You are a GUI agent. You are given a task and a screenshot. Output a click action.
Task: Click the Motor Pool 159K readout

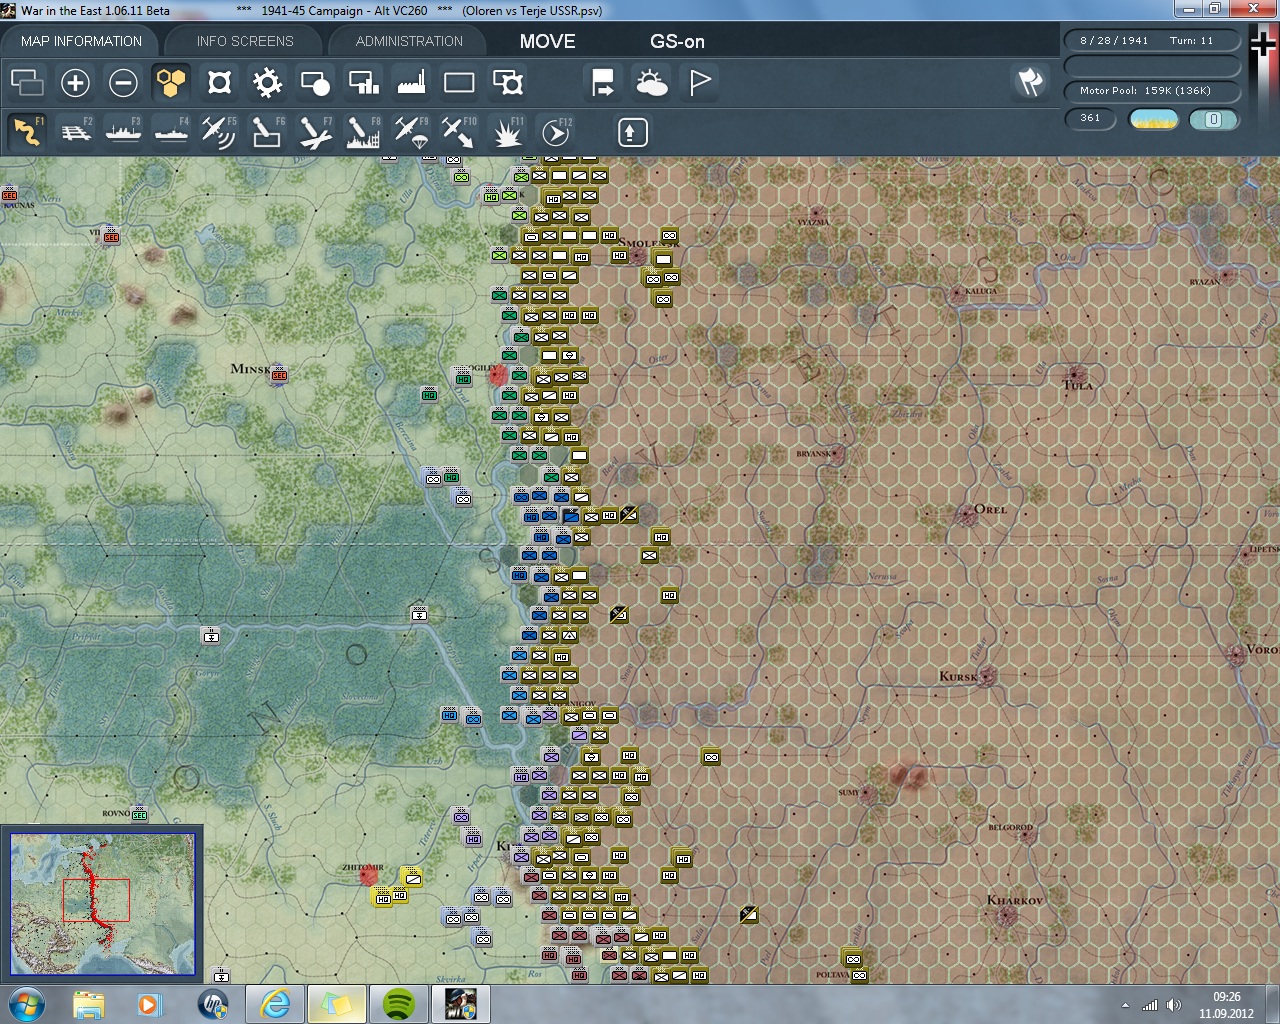tap(1152, 91)
